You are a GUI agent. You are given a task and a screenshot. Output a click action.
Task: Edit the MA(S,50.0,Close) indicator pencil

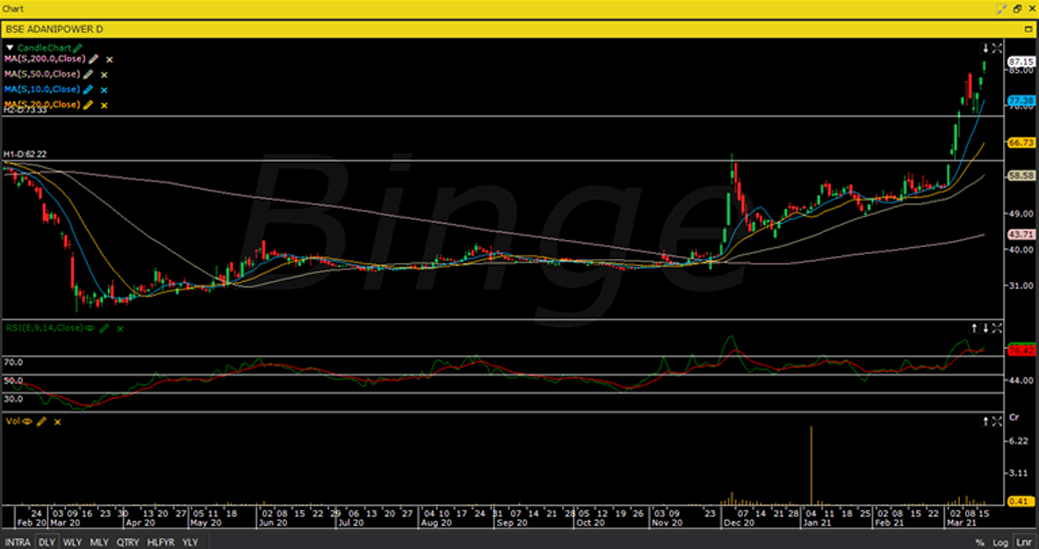coord(88,74)
